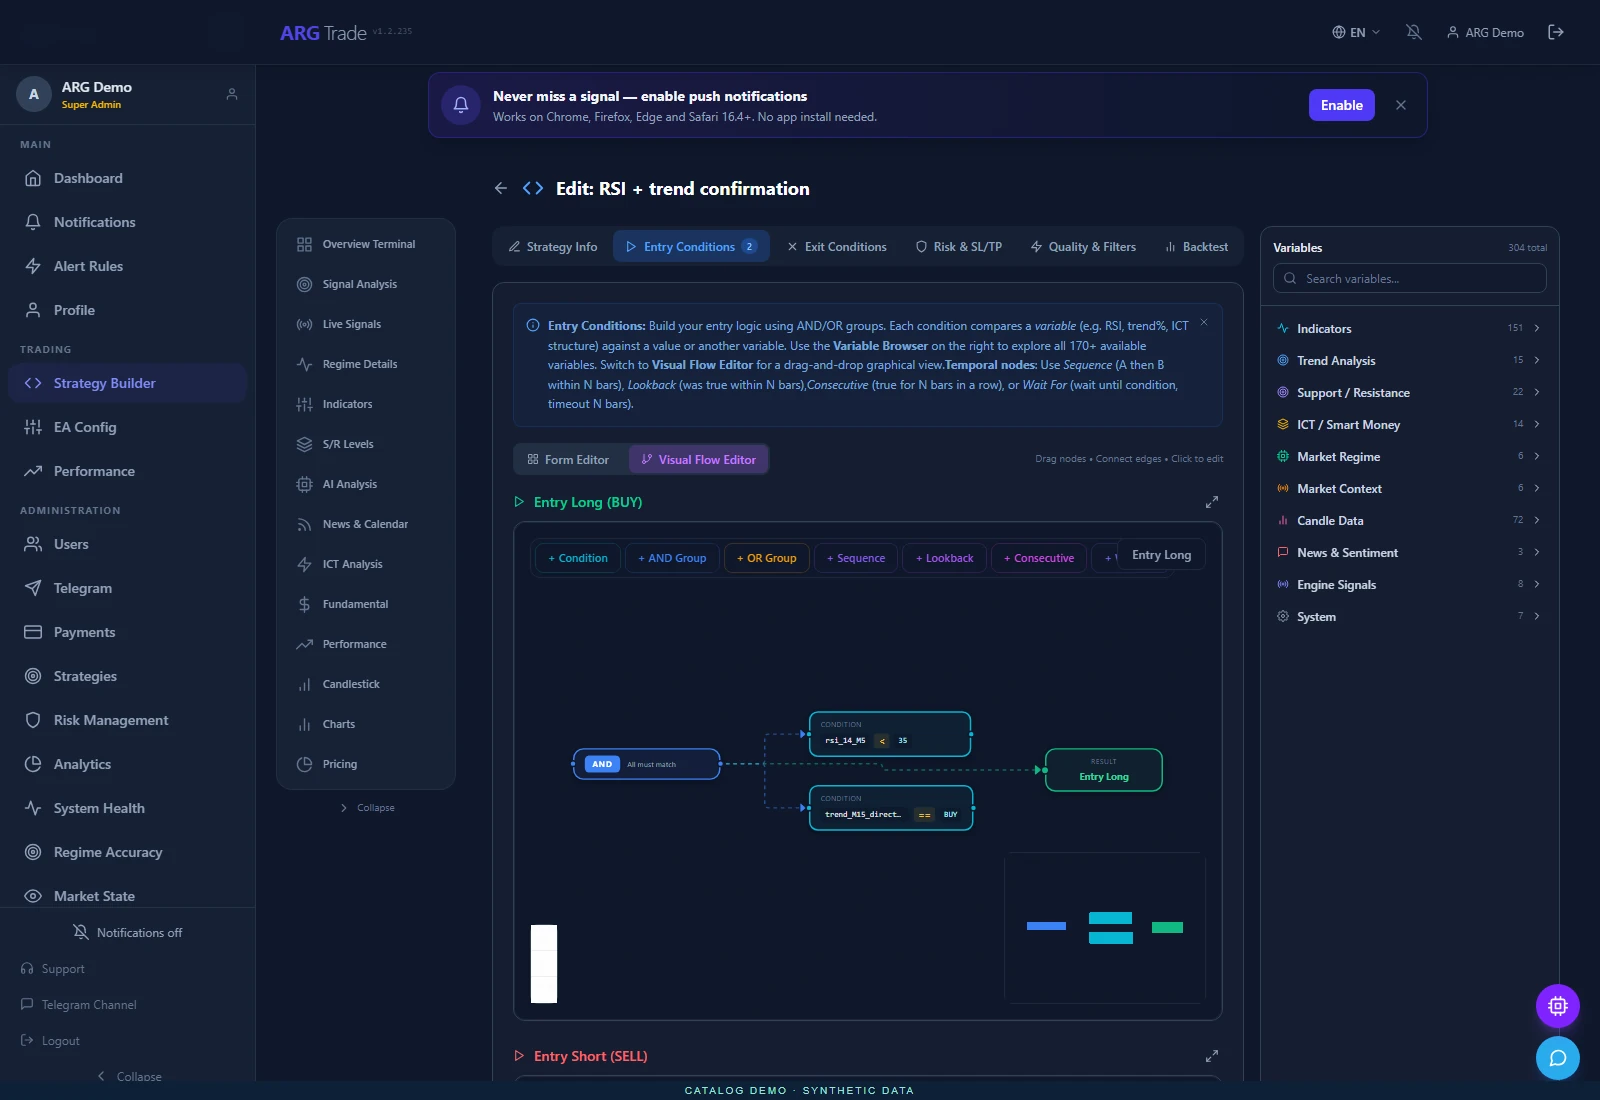The width and height of the screenshot is (1600, 1100).
Task: Click the user icon next to ARG Demo Super Admin
Action: (x=232, y=94)
